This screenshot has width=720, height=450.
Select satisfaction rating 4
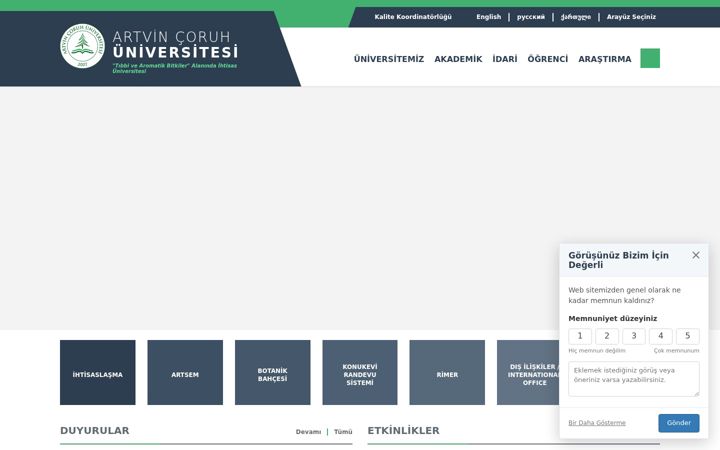pos(660,336)
